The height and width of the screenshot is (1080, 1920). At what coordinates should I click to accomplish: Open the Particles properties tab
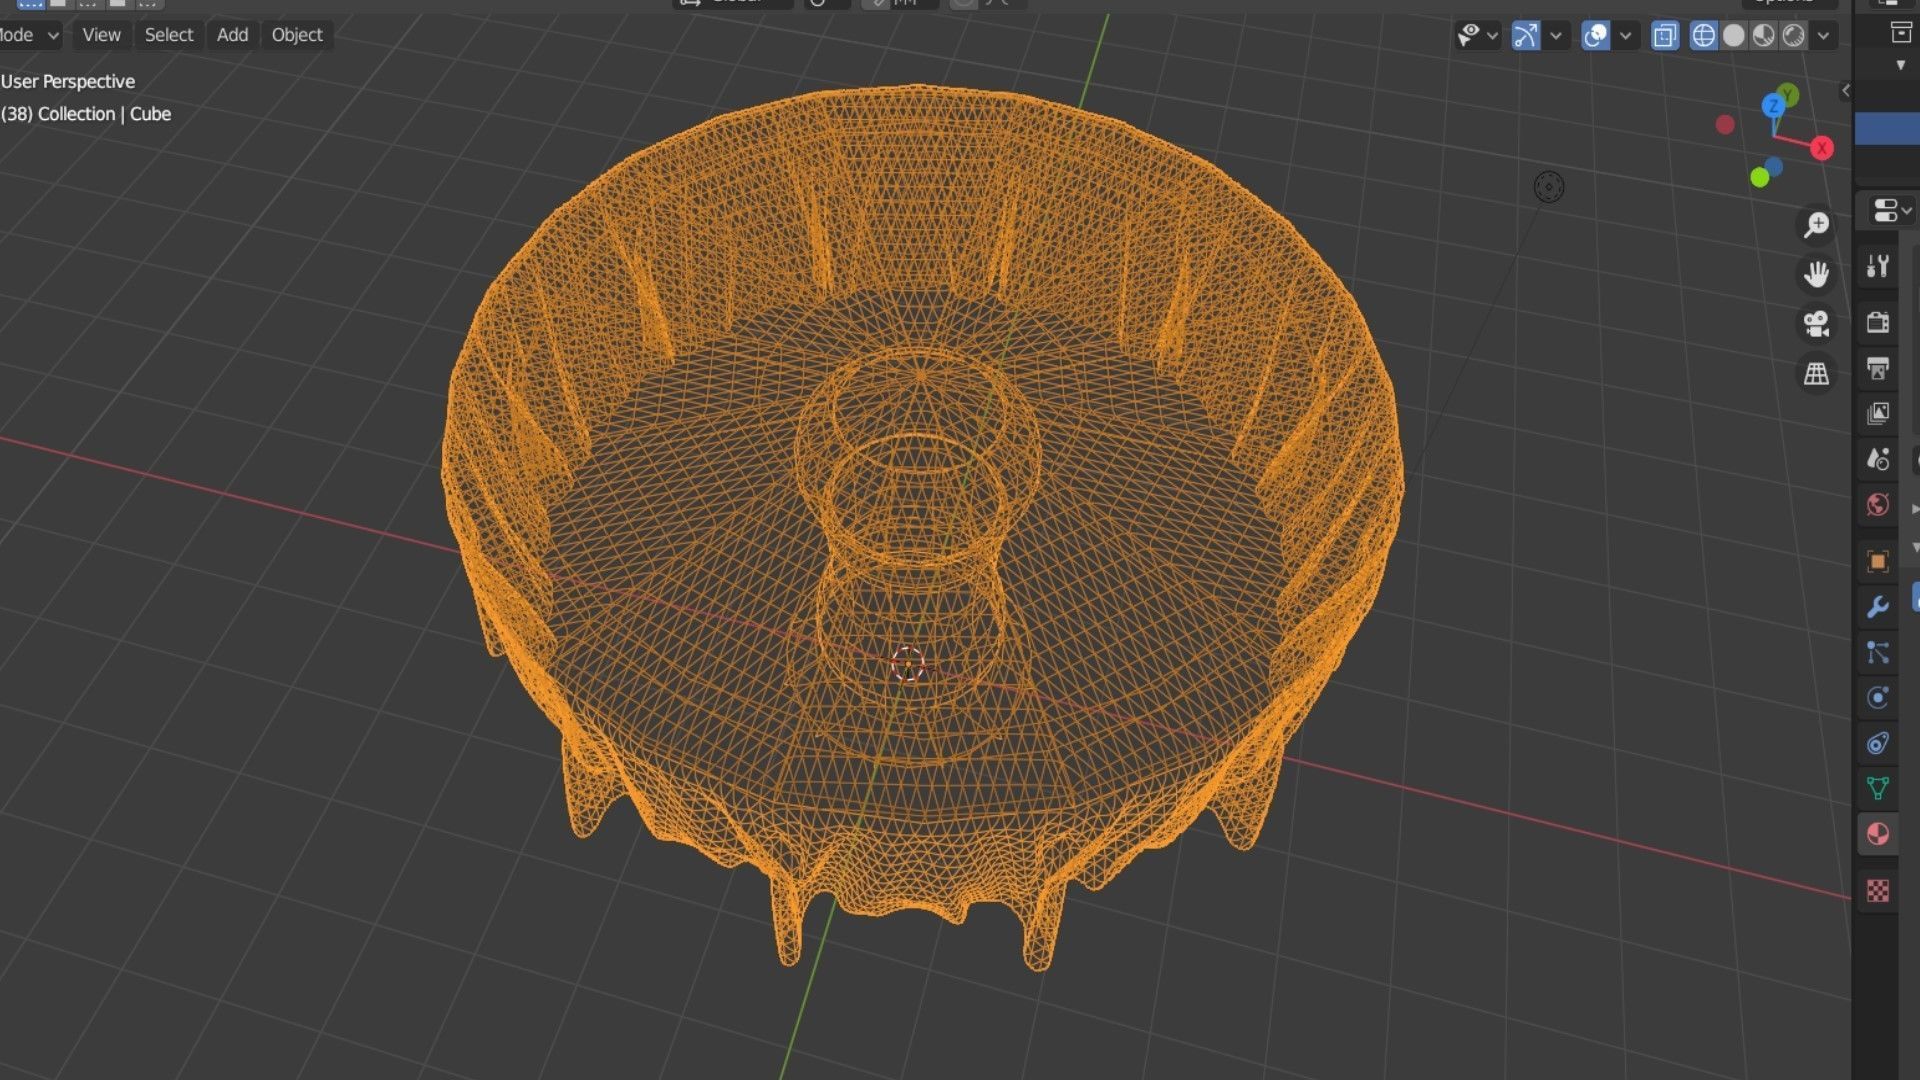[x=1877, y=653]
